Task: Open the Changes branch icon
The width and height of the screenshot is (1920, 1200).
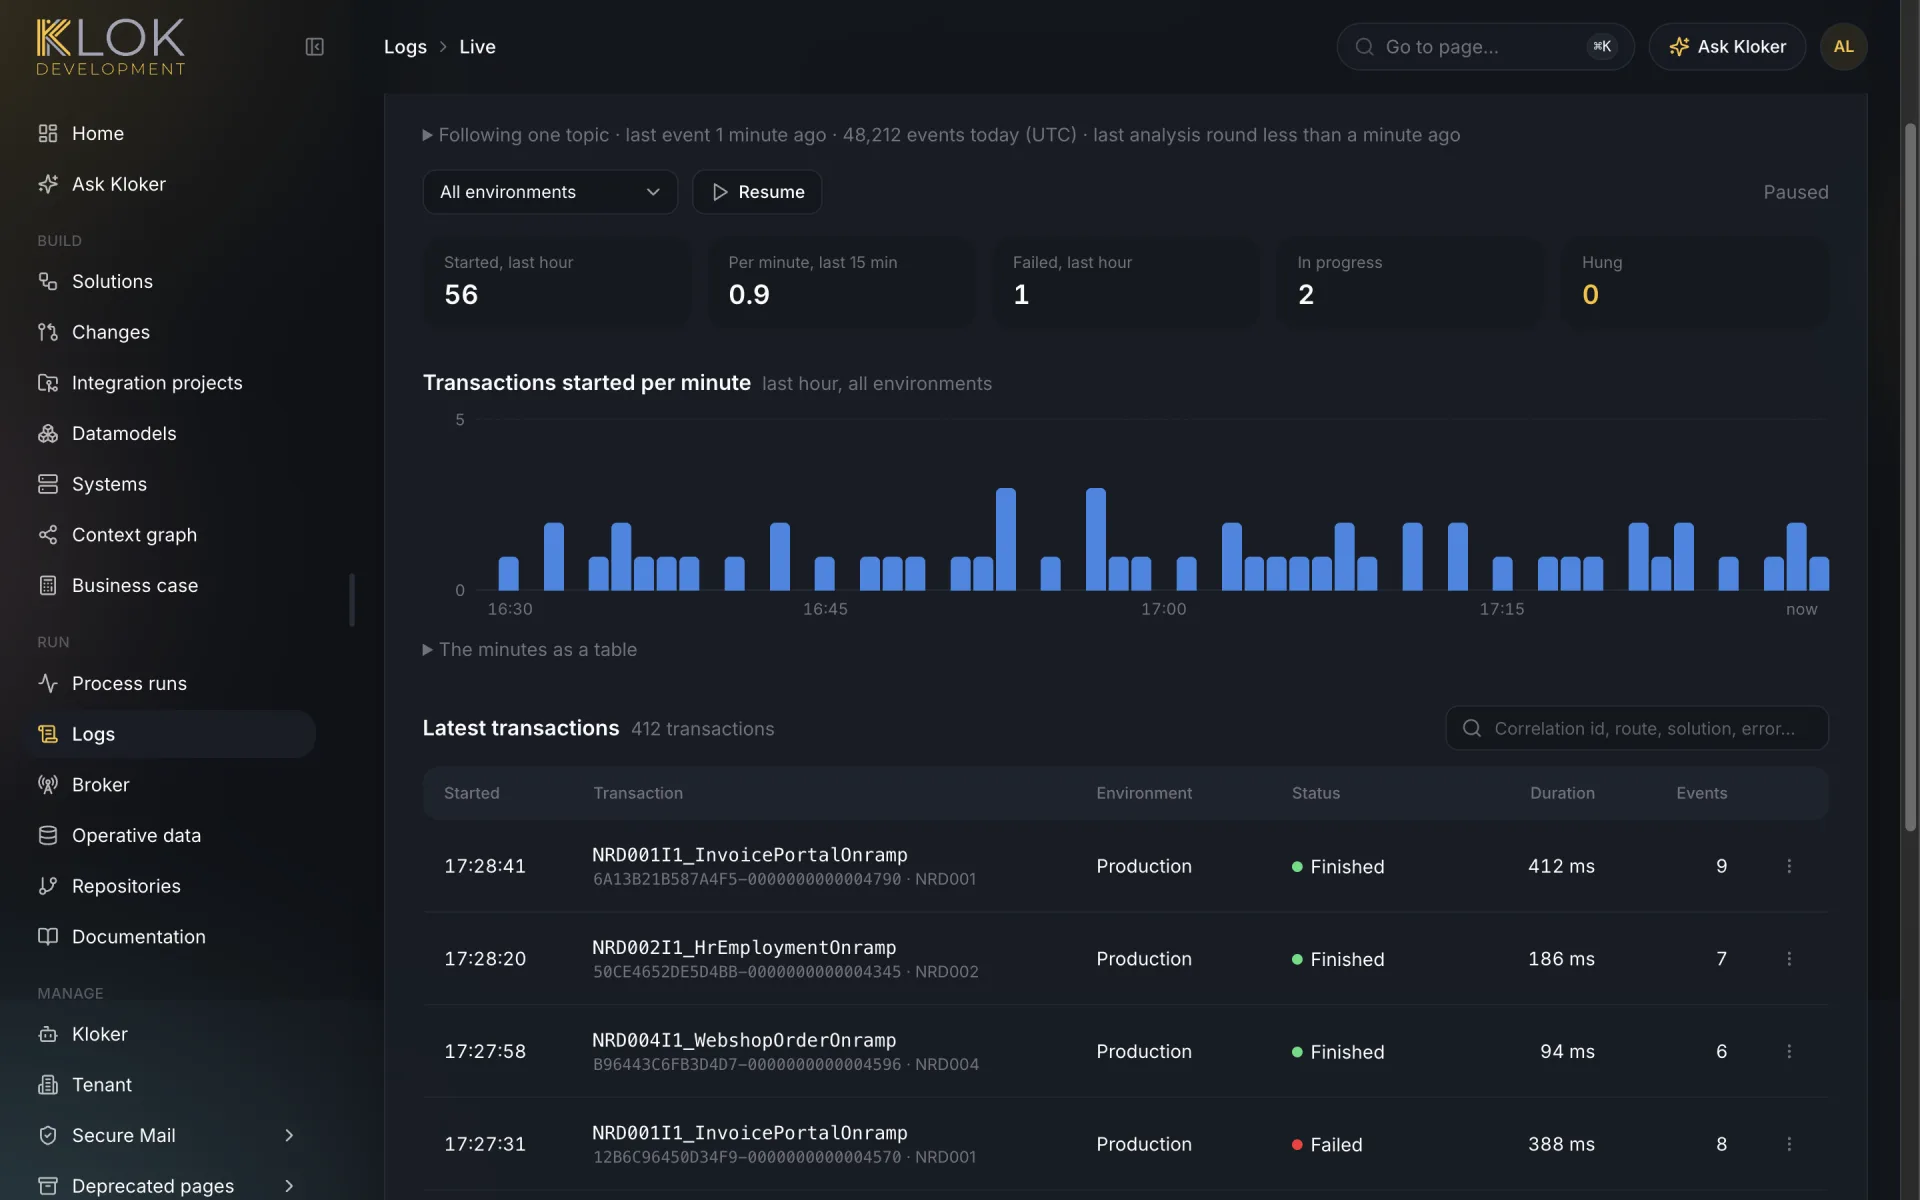Action: (48, 332)
